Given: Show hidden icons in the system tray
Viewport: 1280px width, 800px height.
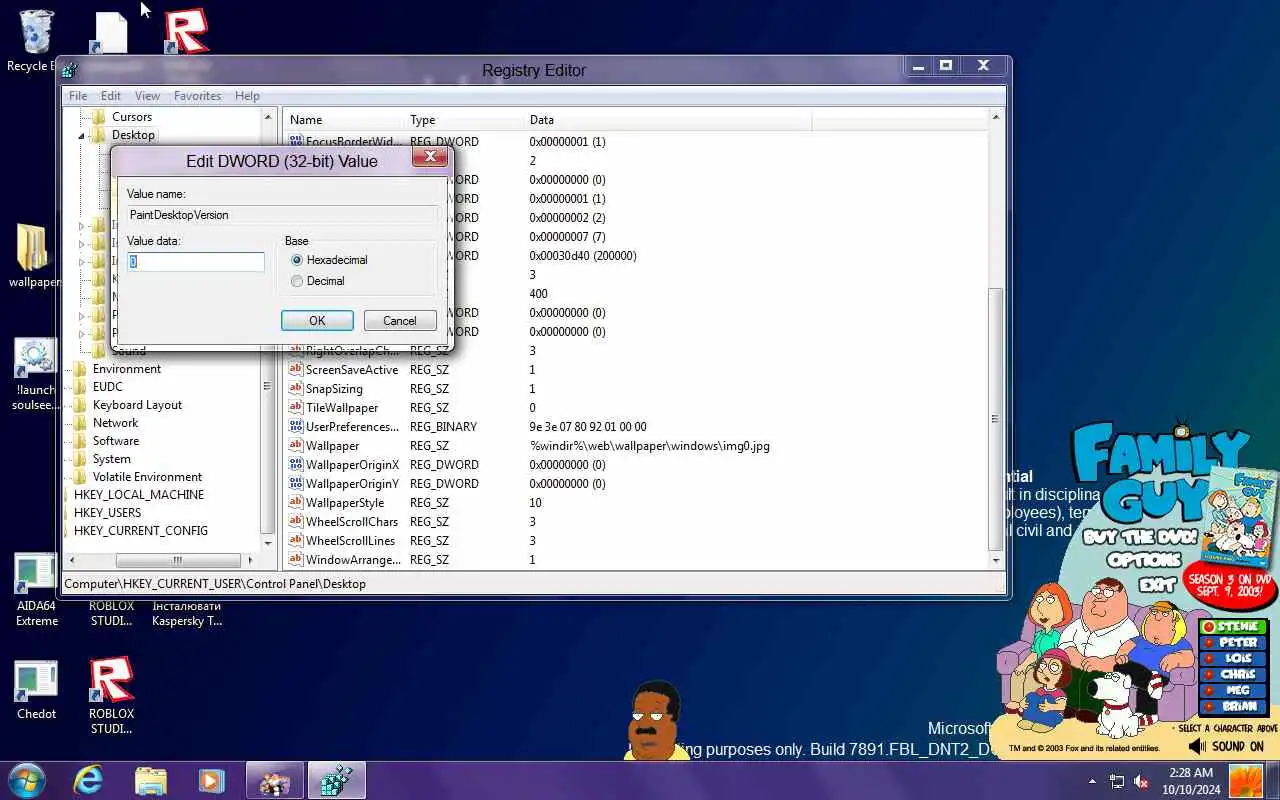Looking at the screenshot, I should point(1091,781).
